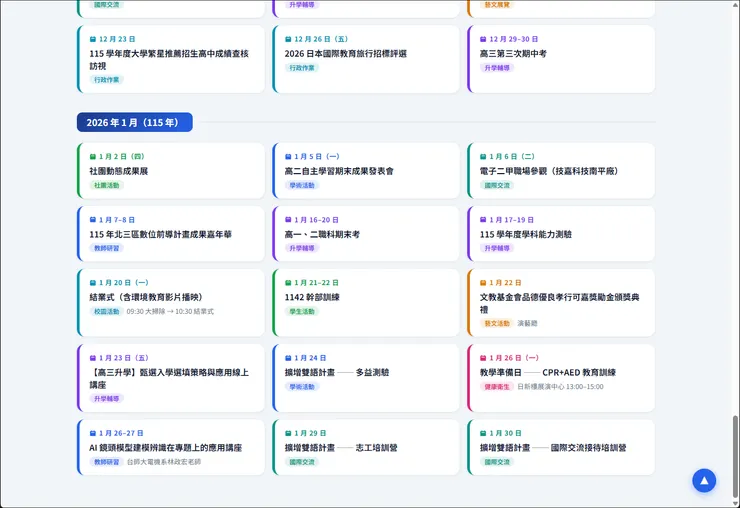Screen dimensions: 740x508
Task: Select the 2026 年 1 月（115 年）month header
Action: (x=135, y=122)
